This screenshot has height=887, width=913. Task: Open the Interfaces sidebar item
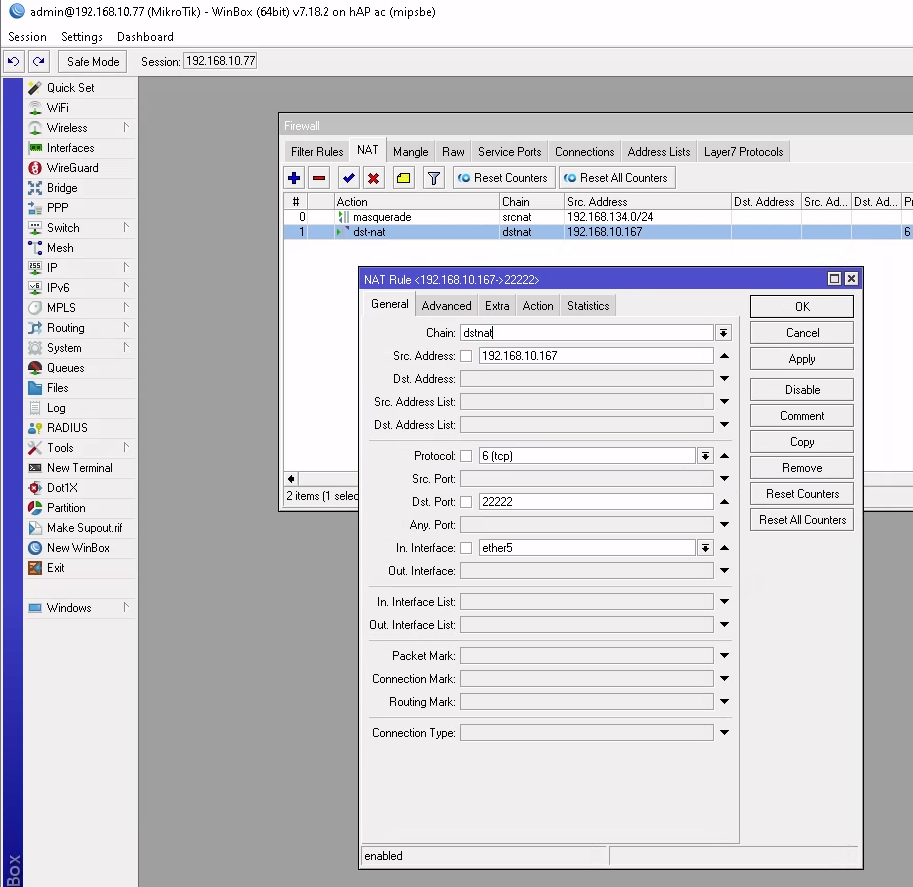(70, 148)
